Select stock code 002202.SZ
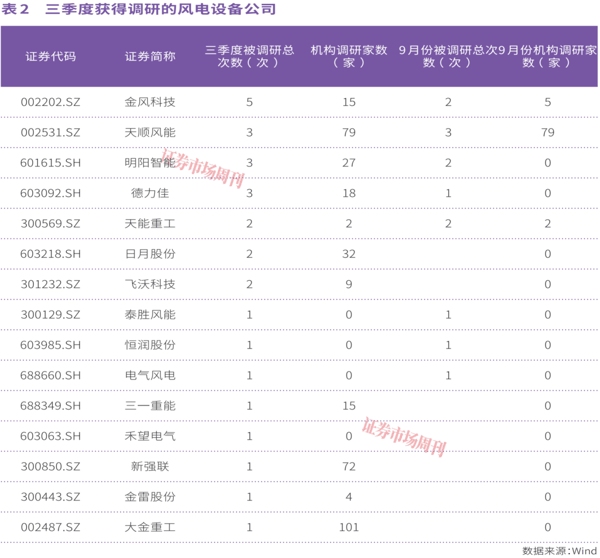Image resolution: width=600 pixels, height=558 pixels. click(x=51, y=102)
